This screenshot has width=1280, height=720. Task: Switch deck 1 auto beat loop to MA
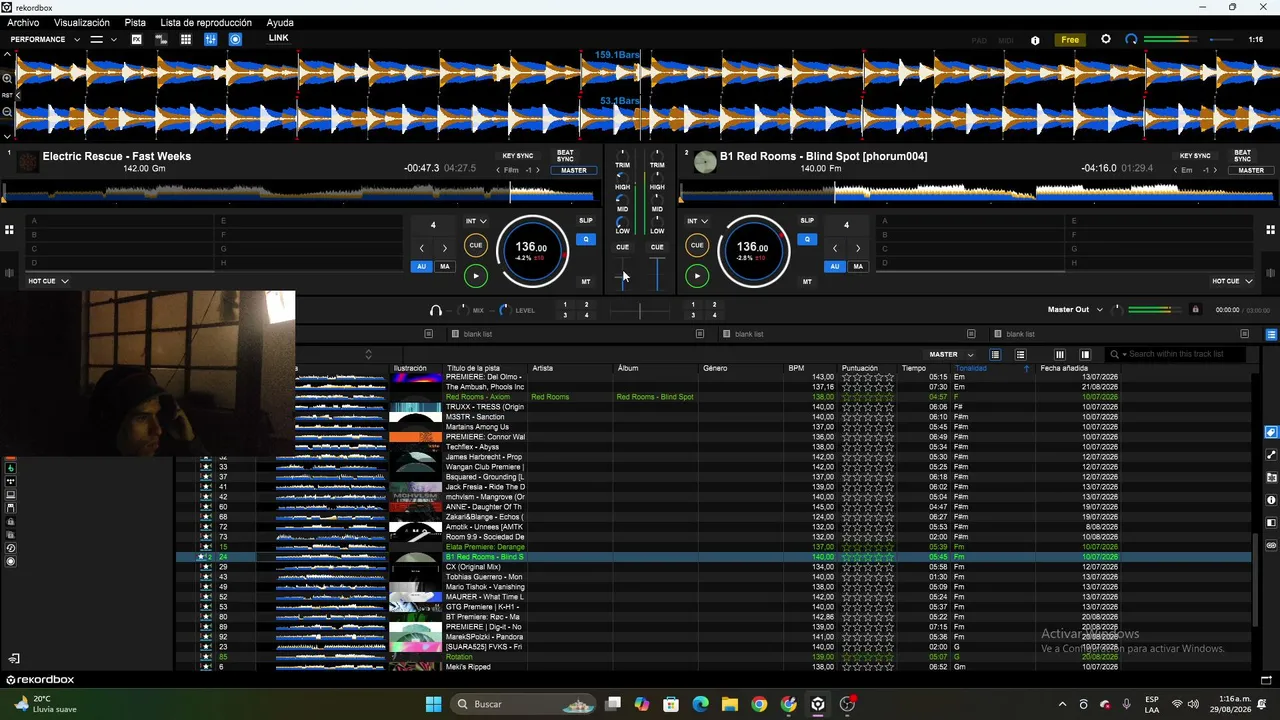click(445, 267)
